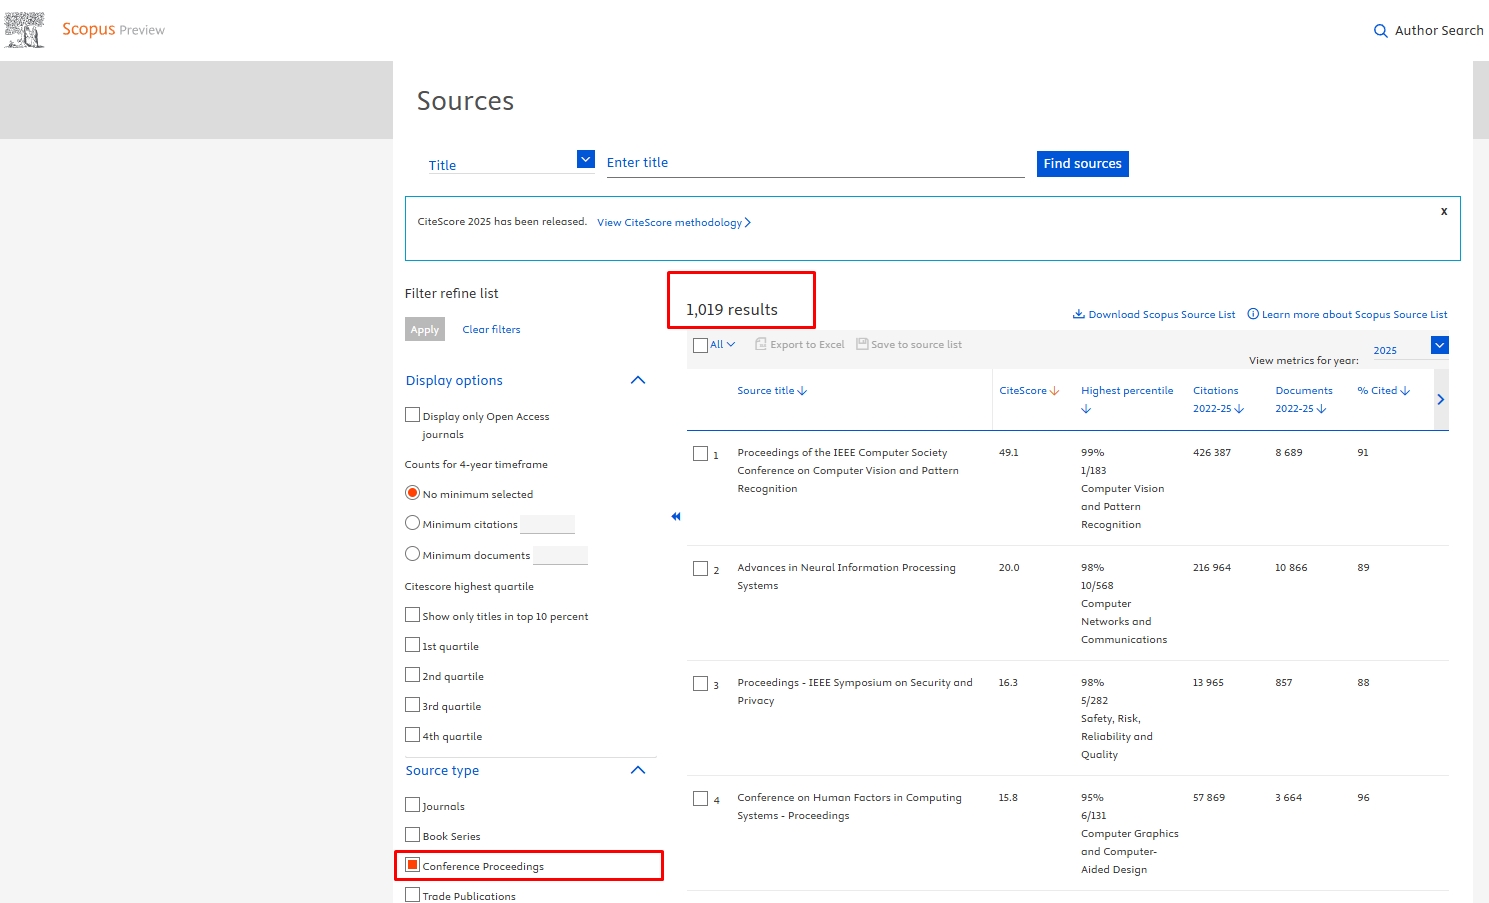Click the documents value 3 664
Viewport: 1489px width, 903px height.
coord(1289,797)
